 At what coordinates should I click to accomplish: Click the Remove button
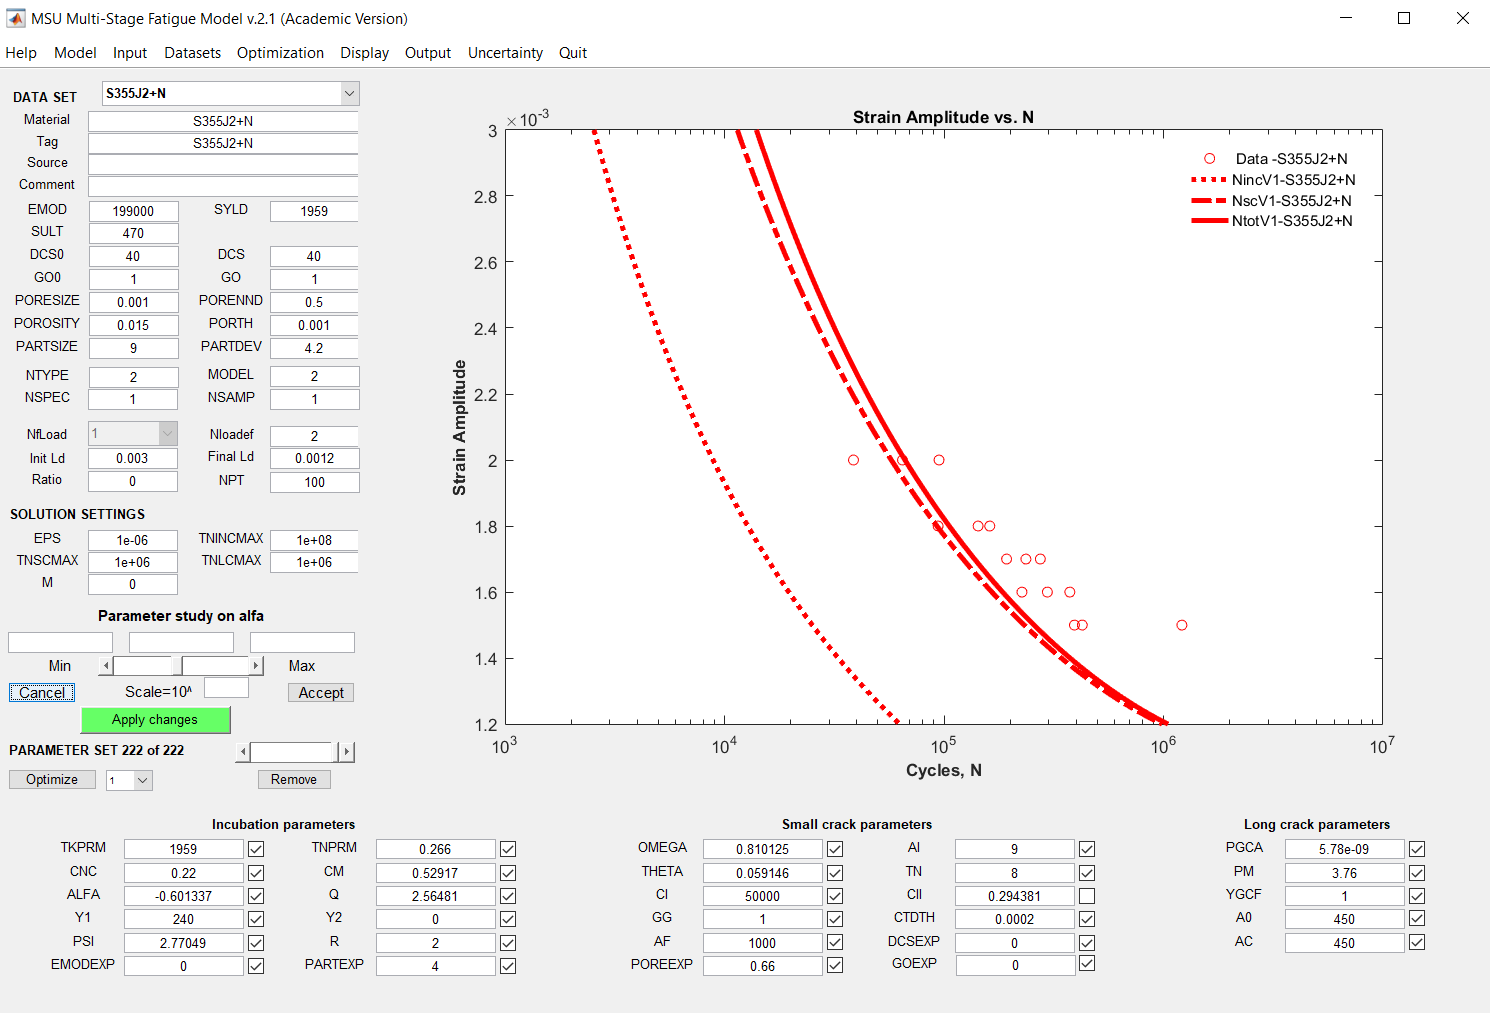click(x=294, y=780)
